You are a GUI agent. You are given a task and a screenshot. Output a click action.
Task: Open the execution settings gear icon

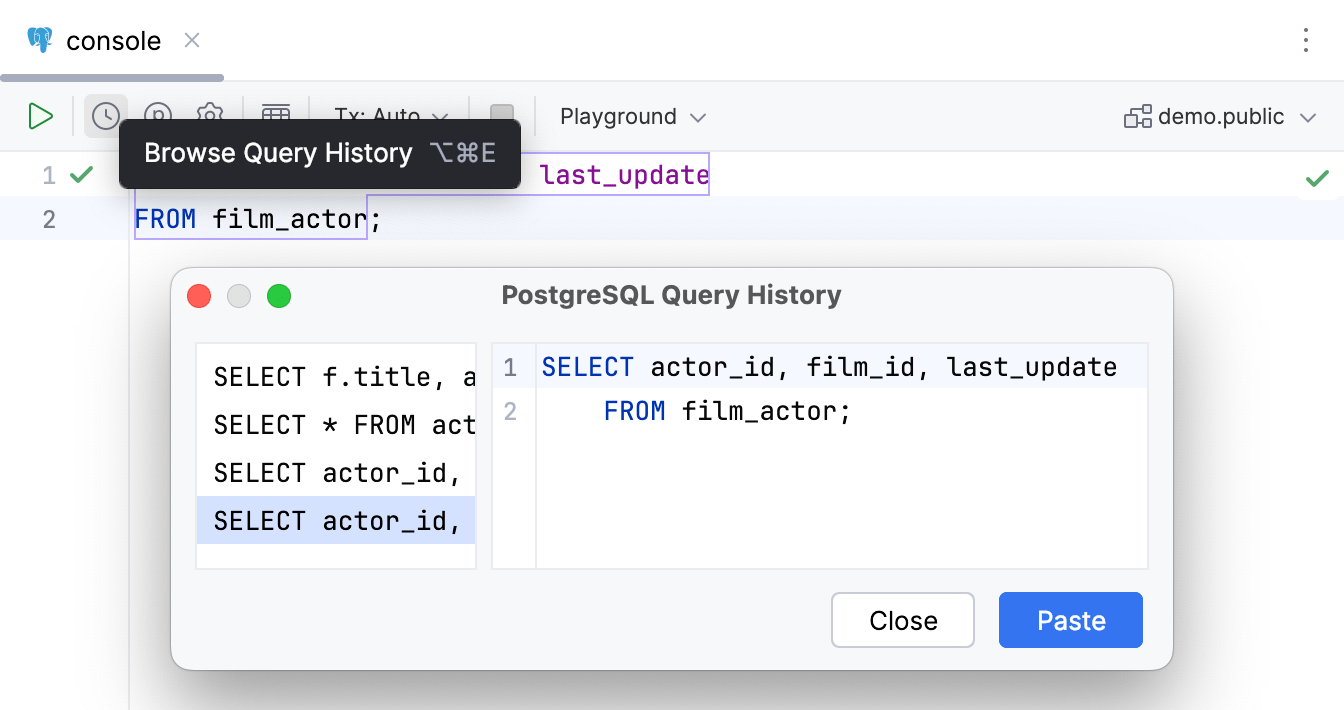point(210,116)
